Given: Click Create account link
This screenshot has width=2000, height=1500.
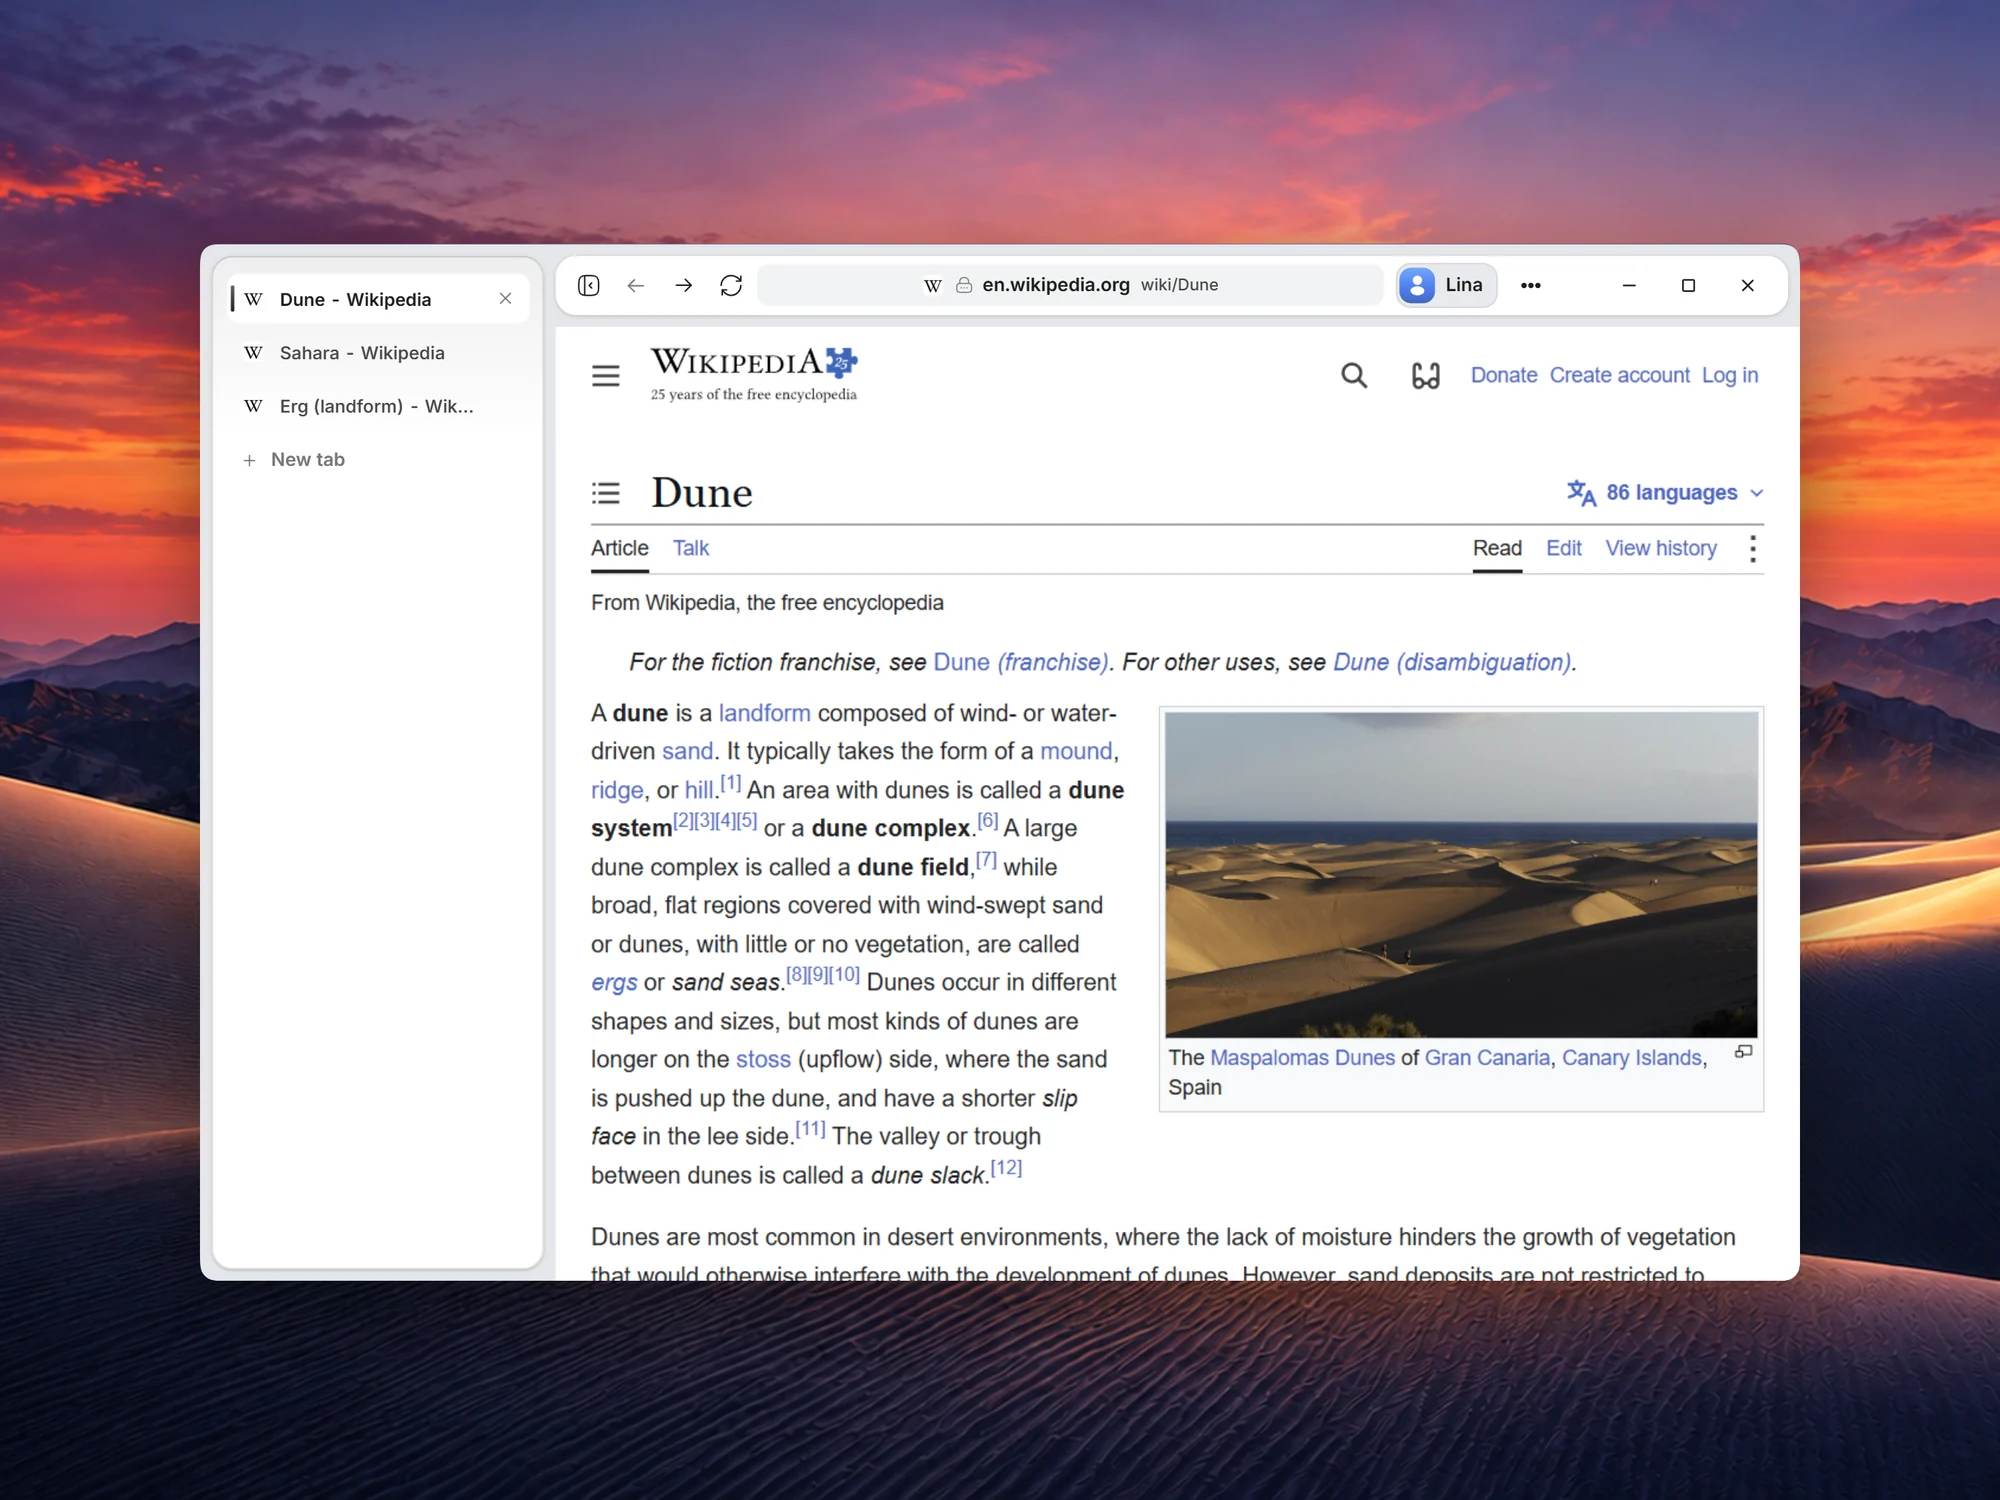Looking at the screenshot, I should tap(1619, 375).
